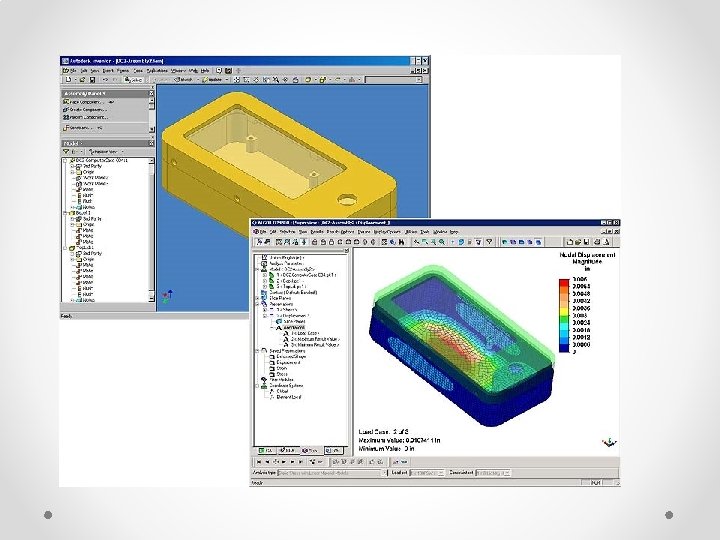Select the first Origin folder in Inventor tree
The height and width of the screenshot is (540, 720).
tap(85, 172)
